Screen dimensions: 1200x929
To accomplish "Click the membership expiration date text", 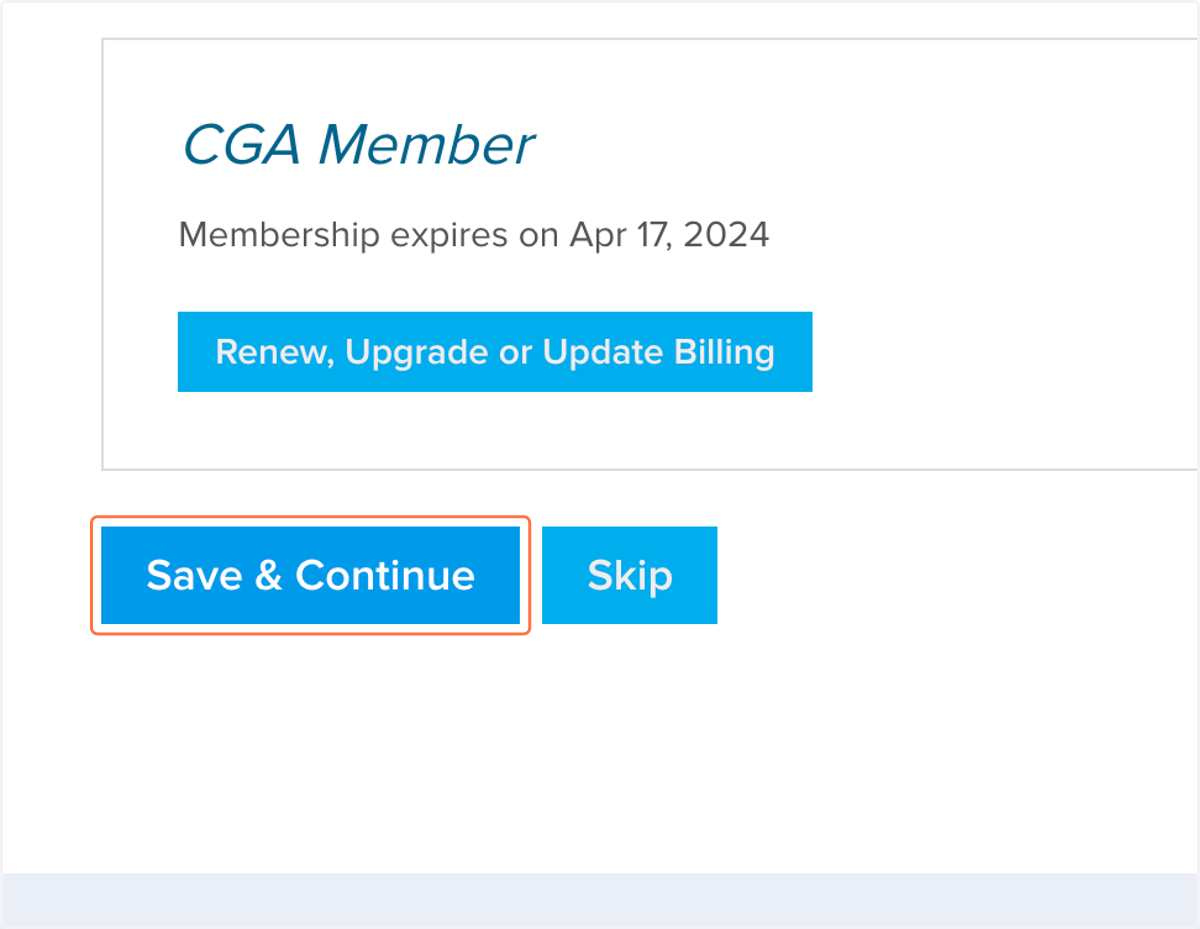I will [474, 235].
